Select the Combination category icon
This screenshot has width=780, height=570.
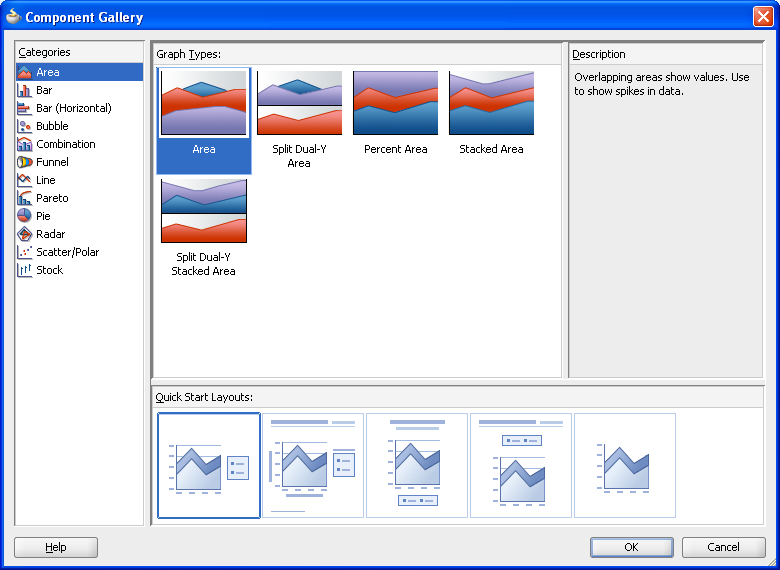(x=24, y=144)
